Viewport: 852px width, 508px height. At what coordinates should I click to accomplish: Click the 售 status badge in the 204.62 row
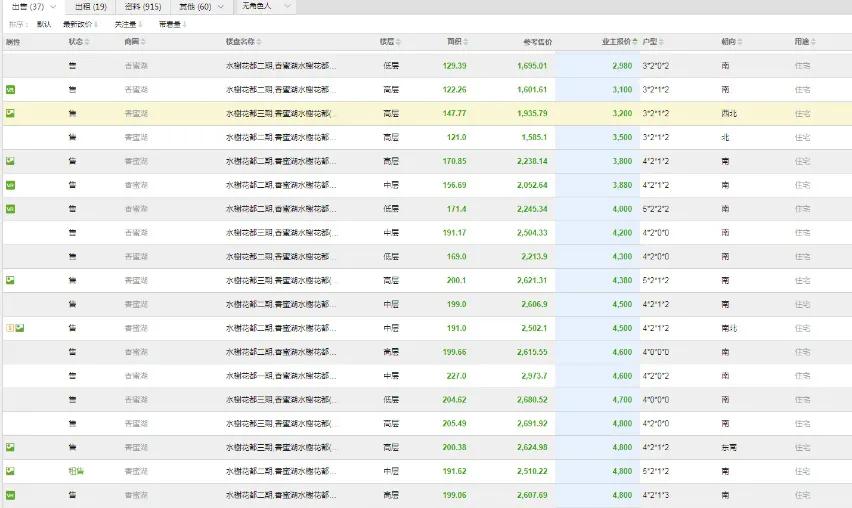72,400
